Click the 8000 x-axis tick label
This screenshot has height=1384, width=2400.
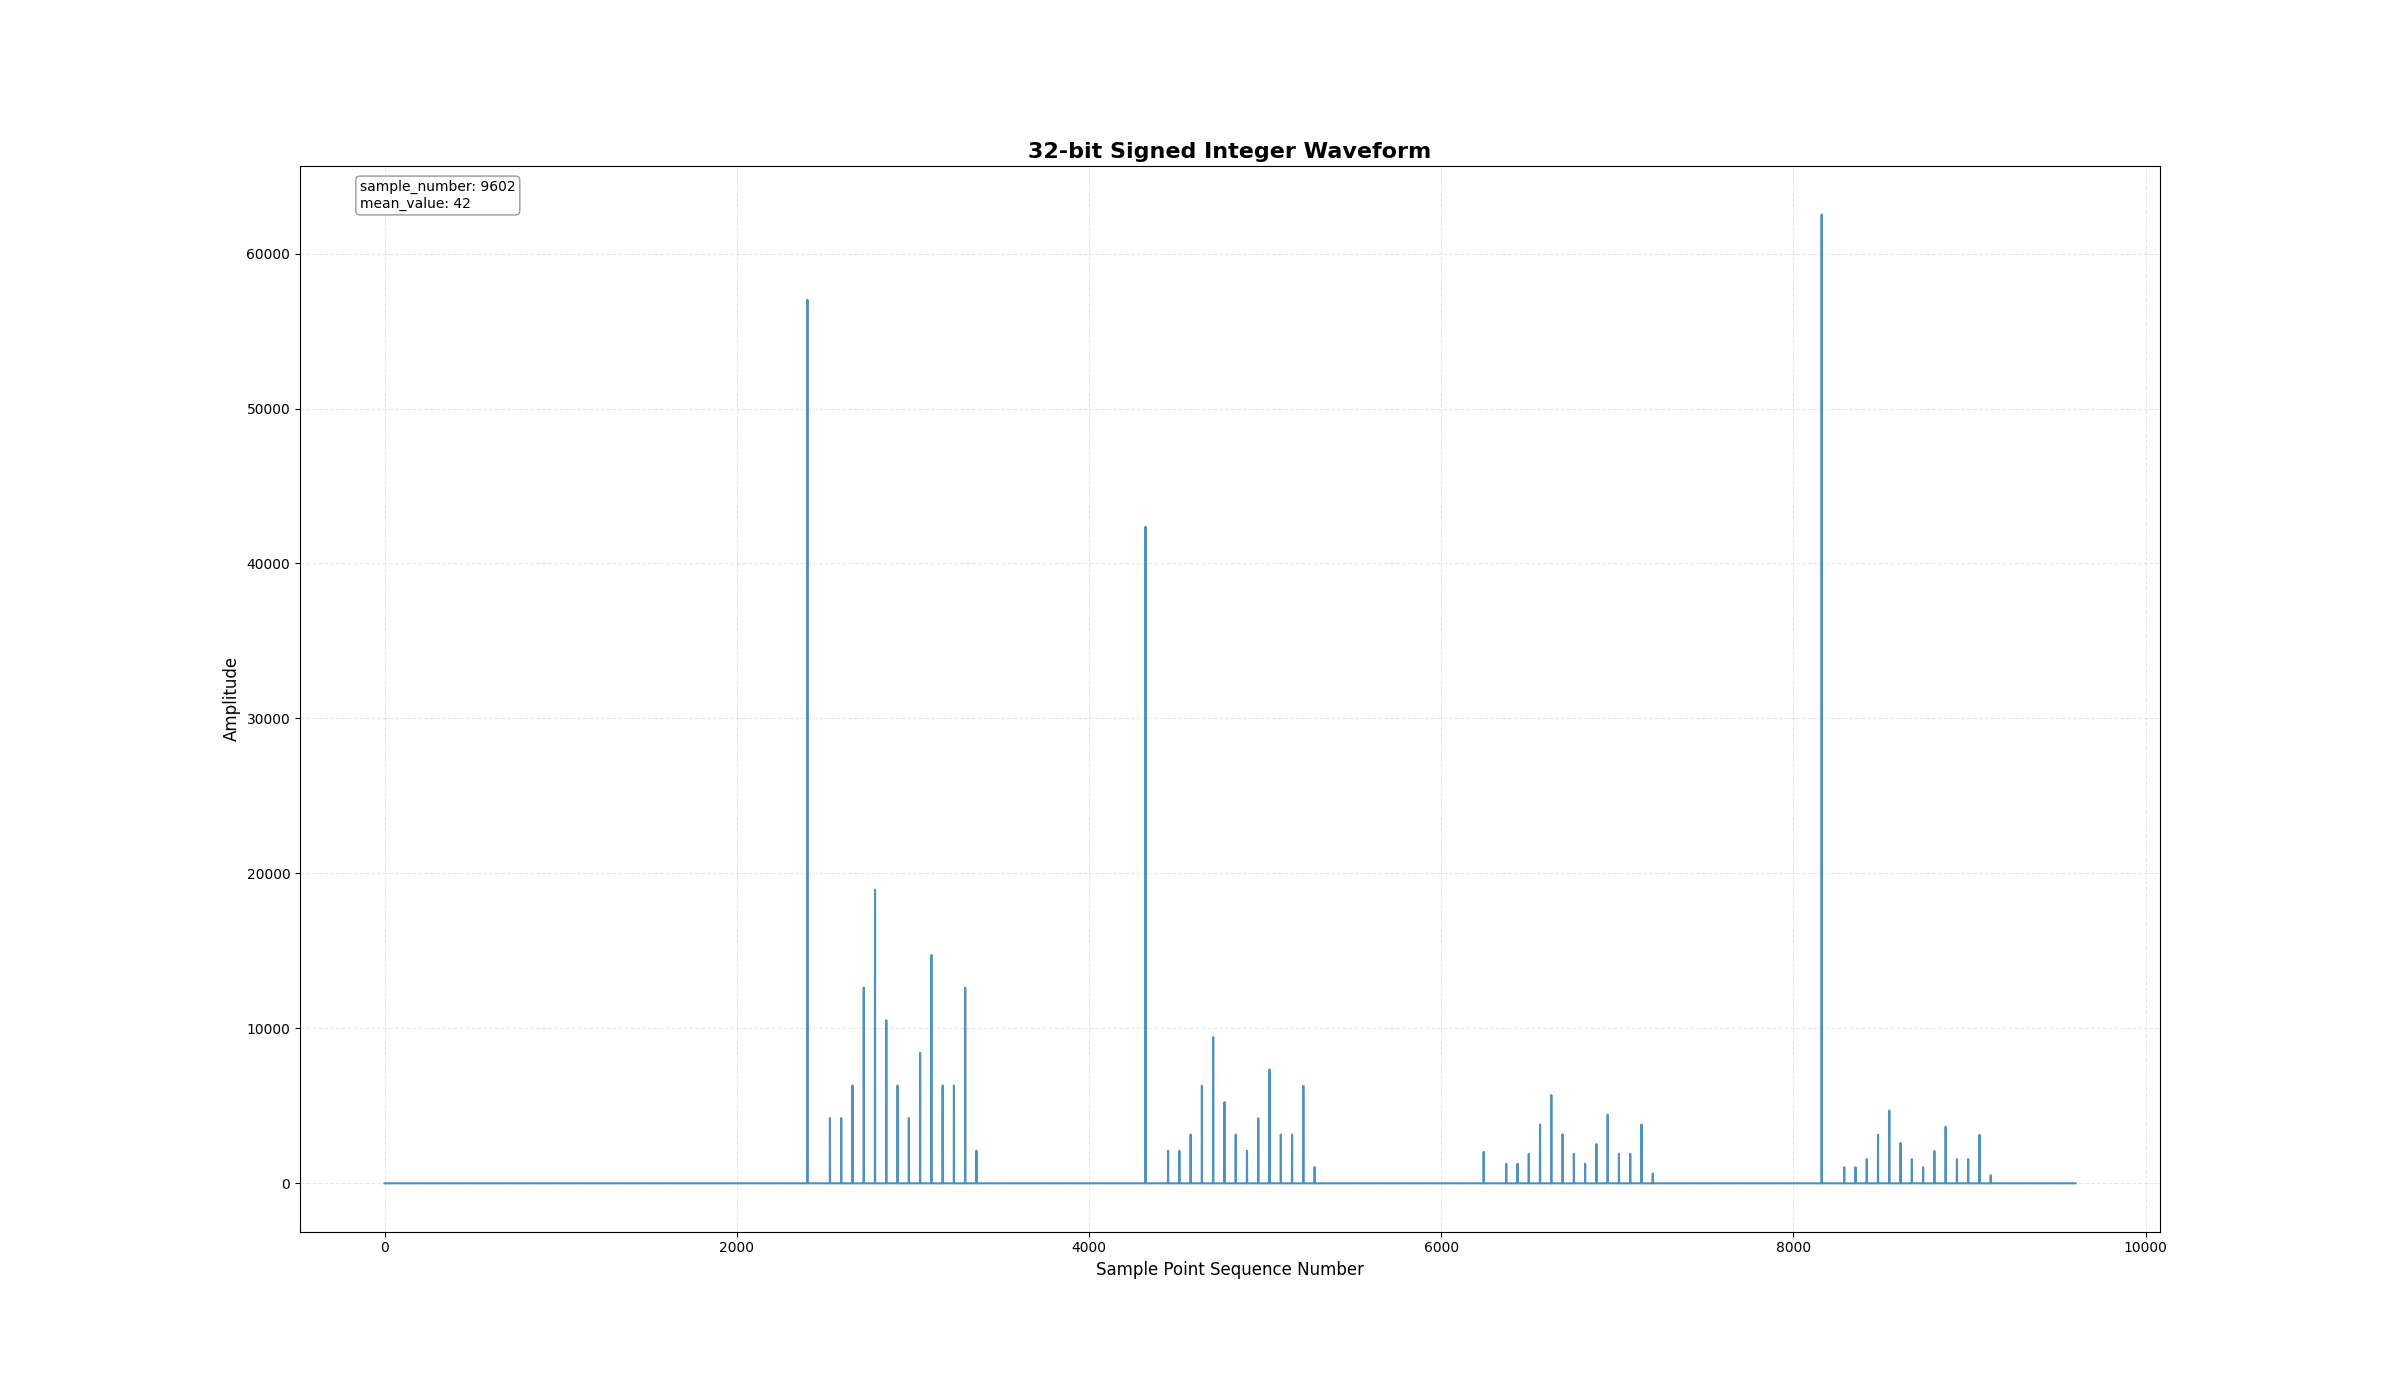[1793, 1247]
